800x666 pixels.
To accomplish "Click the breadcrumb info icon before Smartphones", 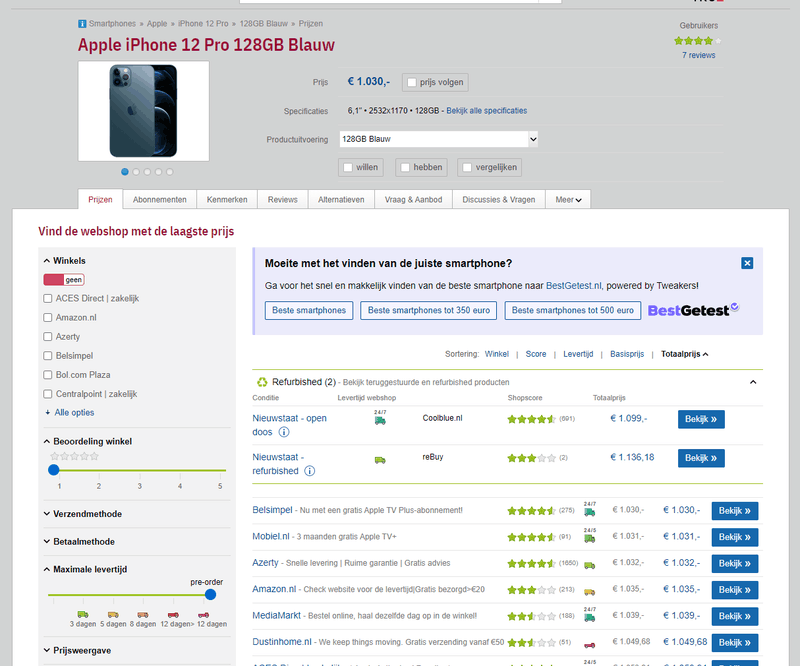I will (x=82, y=24).
